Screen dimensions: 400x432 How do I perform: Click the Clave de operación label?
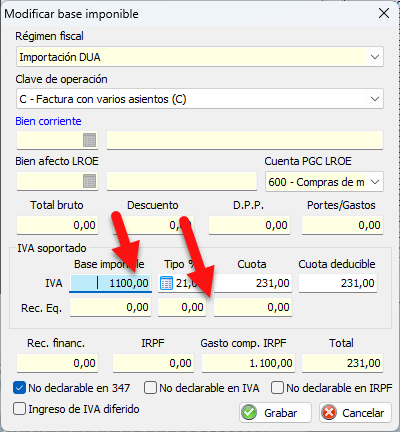coord(61,79)
